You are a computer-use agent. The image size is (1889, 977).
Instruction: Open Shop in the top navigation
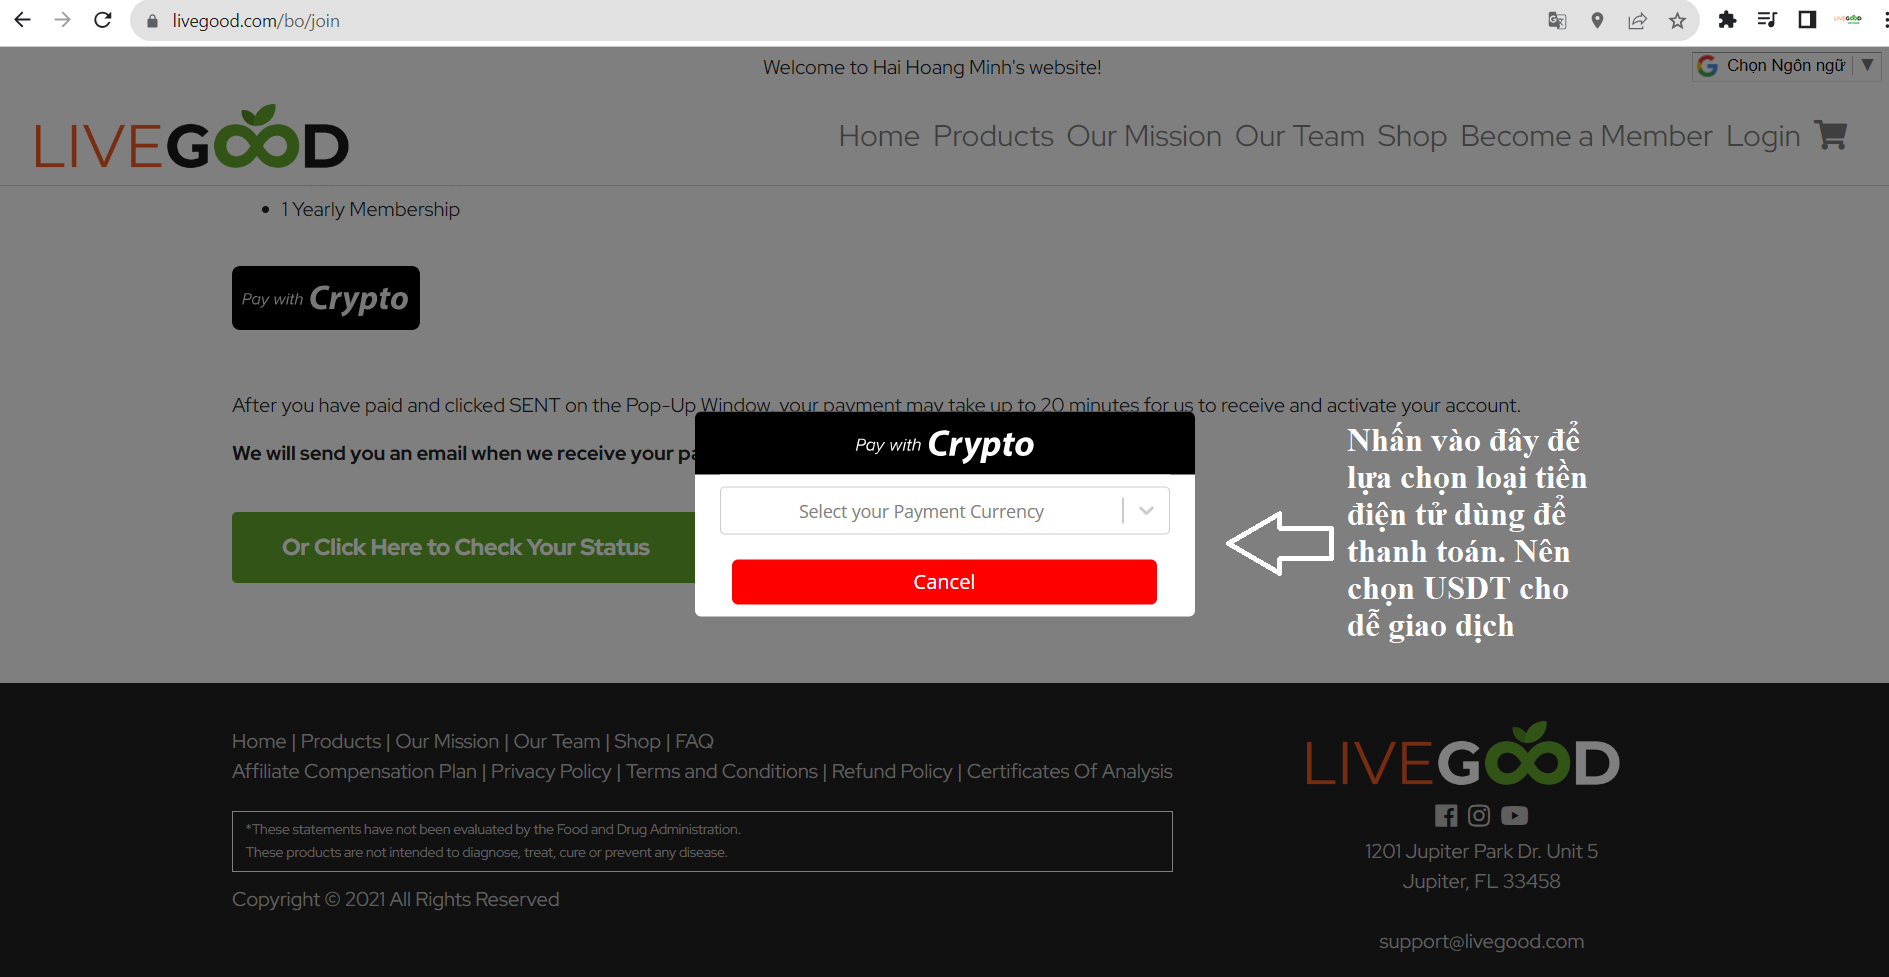(x=1412, y=136)
